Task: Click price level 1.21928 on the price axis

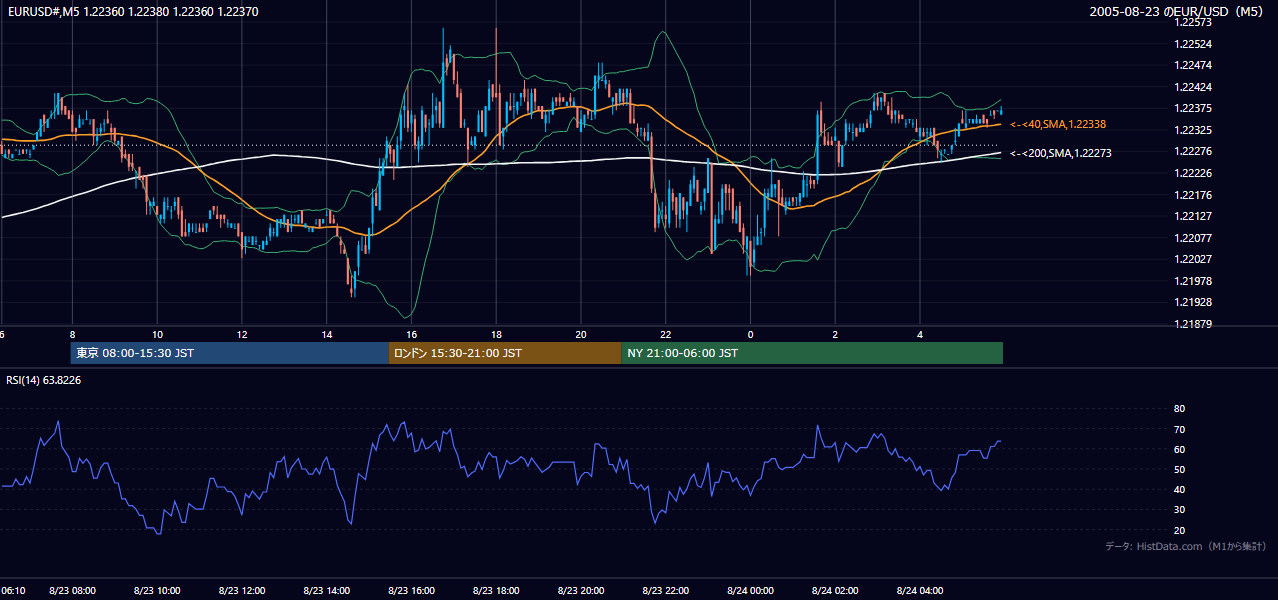Action: [x=1194, y=302]
